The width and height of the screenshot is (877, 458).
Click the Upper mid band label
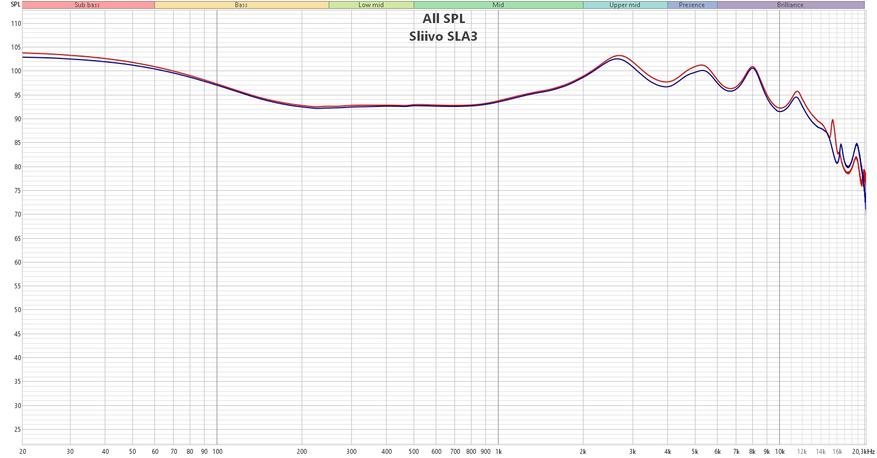click(625, 4)
